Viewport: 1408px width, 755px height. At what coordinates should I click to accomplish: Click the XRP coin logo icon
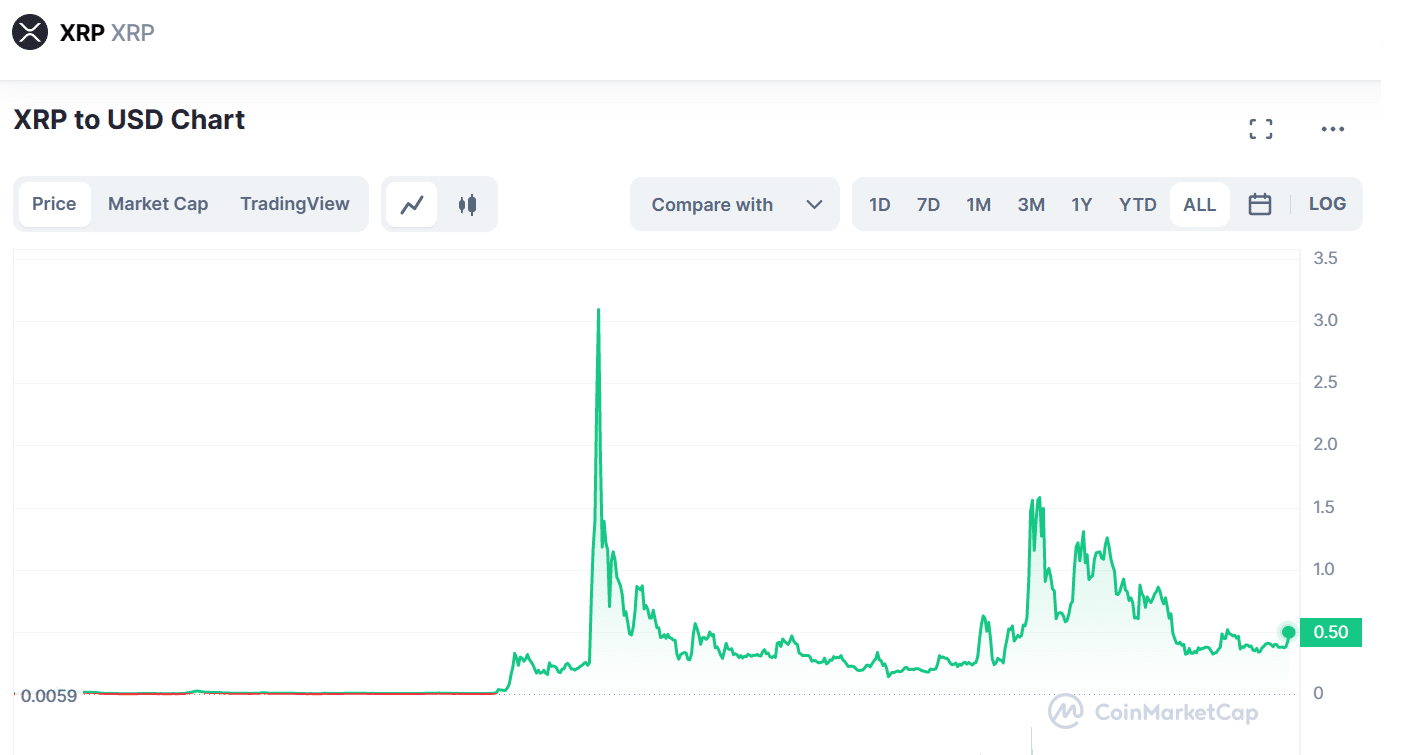(30, 32)
